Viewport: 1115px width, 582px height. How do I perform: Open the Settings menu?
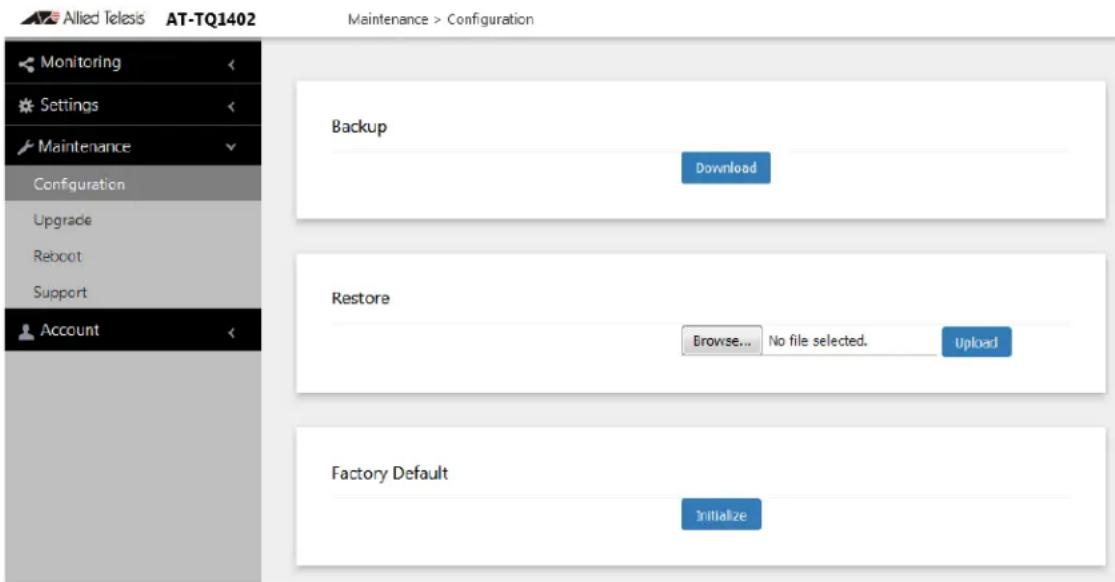tap(133, 105)
